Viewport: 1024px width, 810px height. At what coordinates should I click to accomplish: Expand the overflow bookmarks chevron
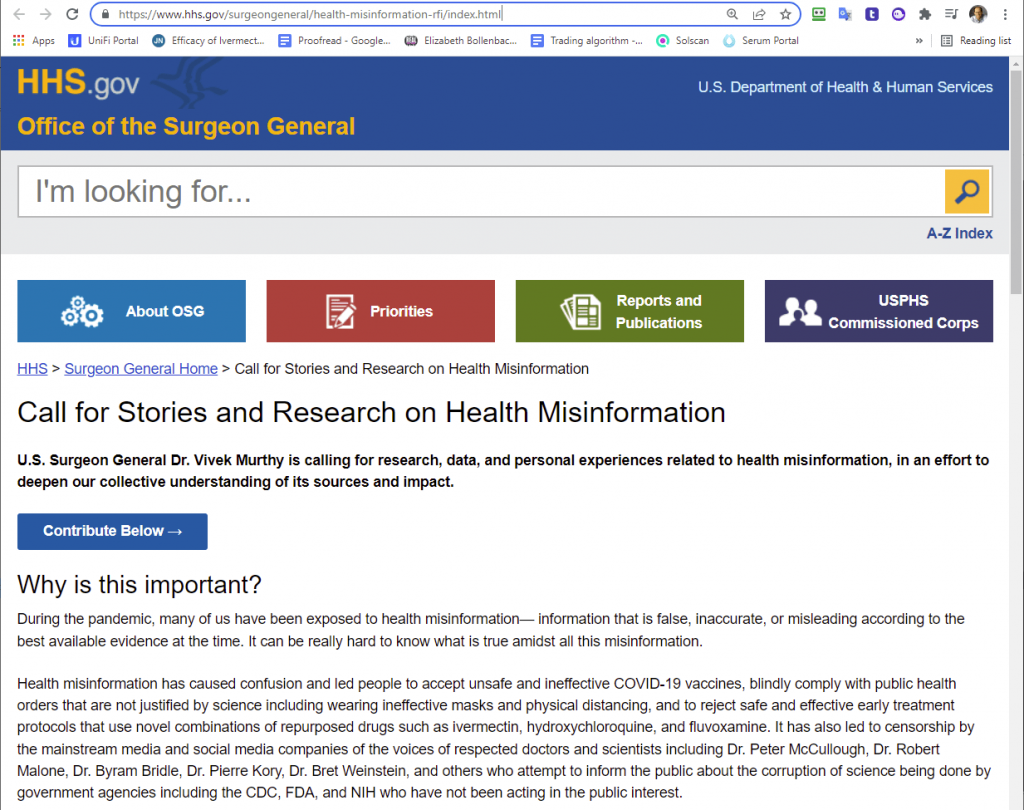coord(918,40)
